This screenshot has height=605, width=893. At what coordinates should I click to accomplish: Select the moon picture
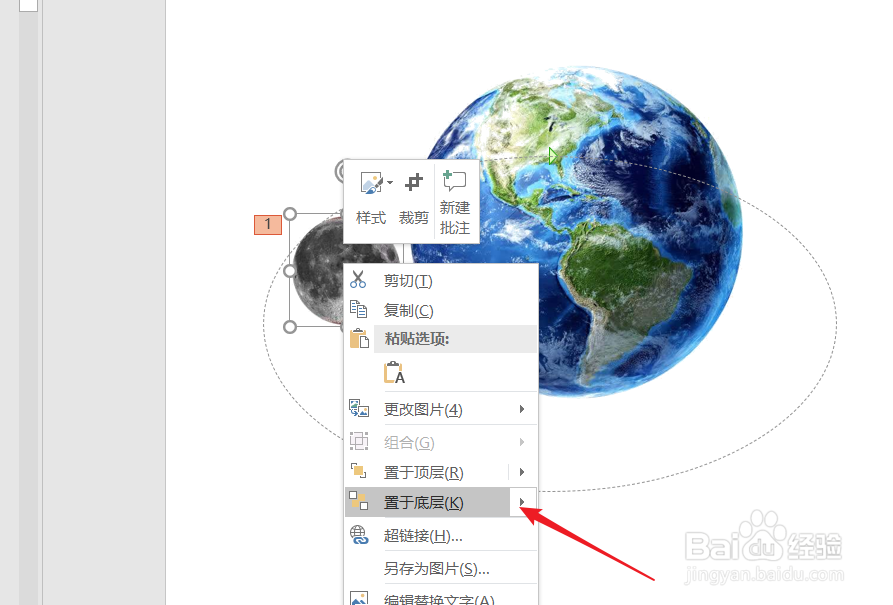point(319,272)
